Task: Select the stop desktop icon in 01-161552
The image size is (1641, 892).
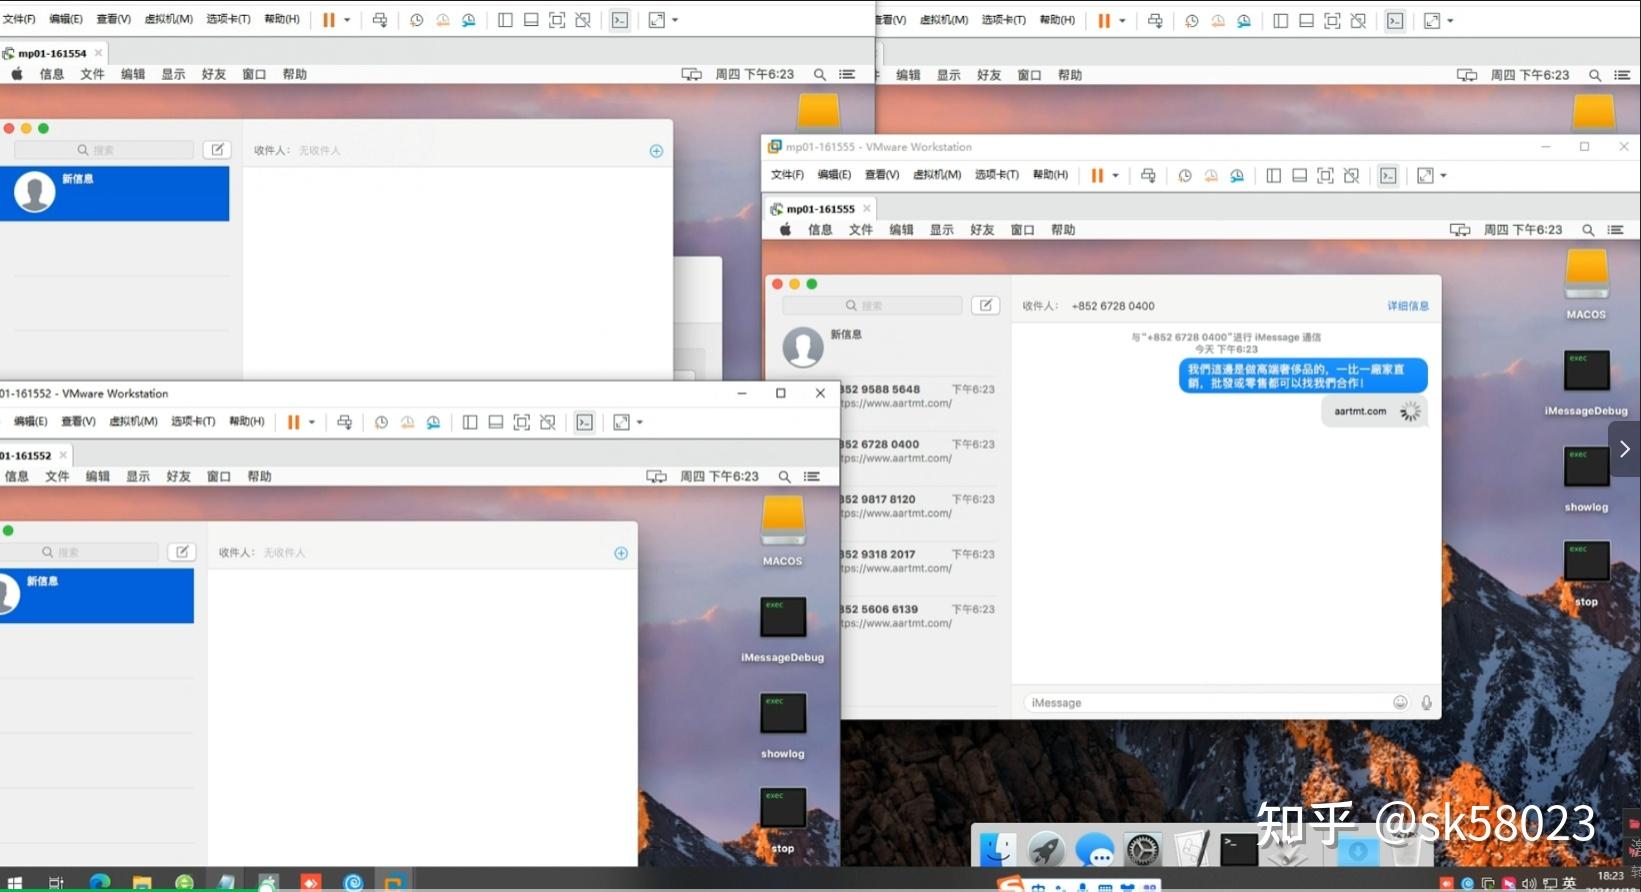Action: [x=783, y=822]
